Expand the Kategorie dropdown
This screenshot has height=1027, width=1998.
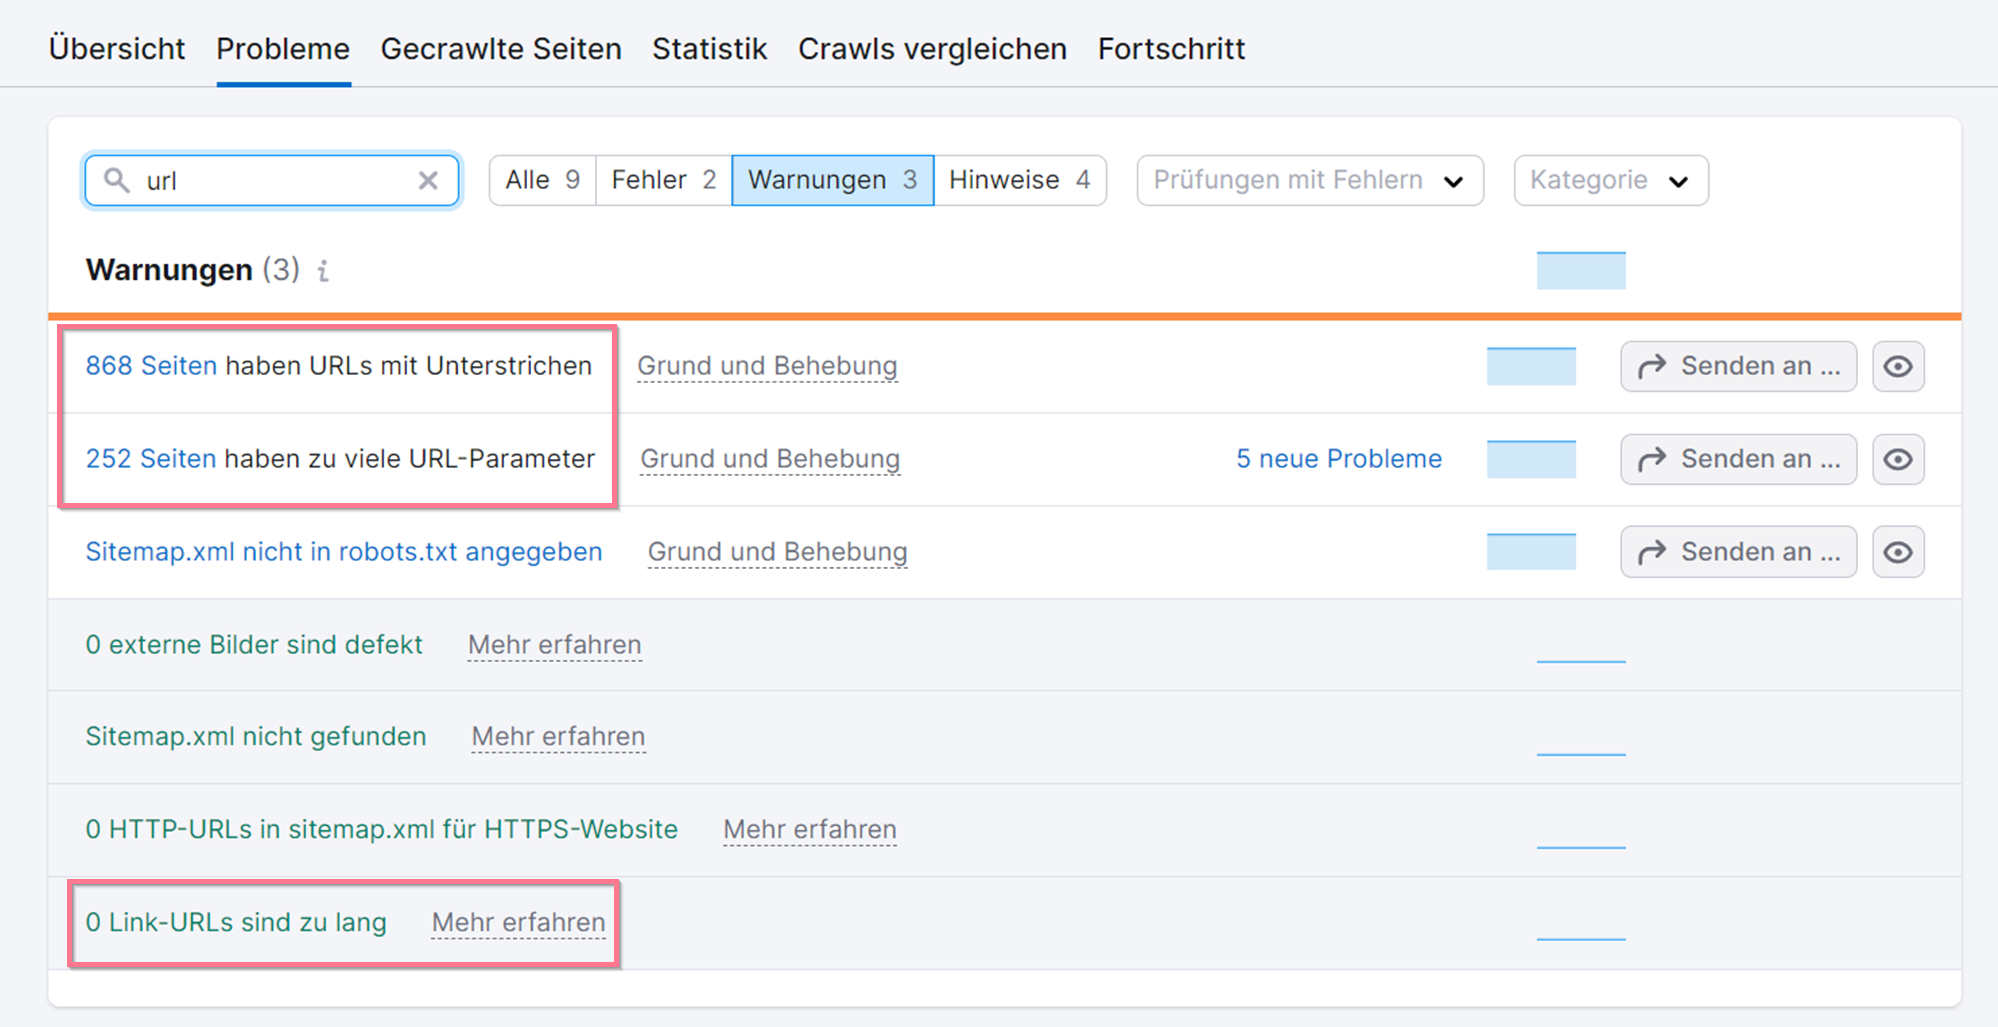(1609, 180)
